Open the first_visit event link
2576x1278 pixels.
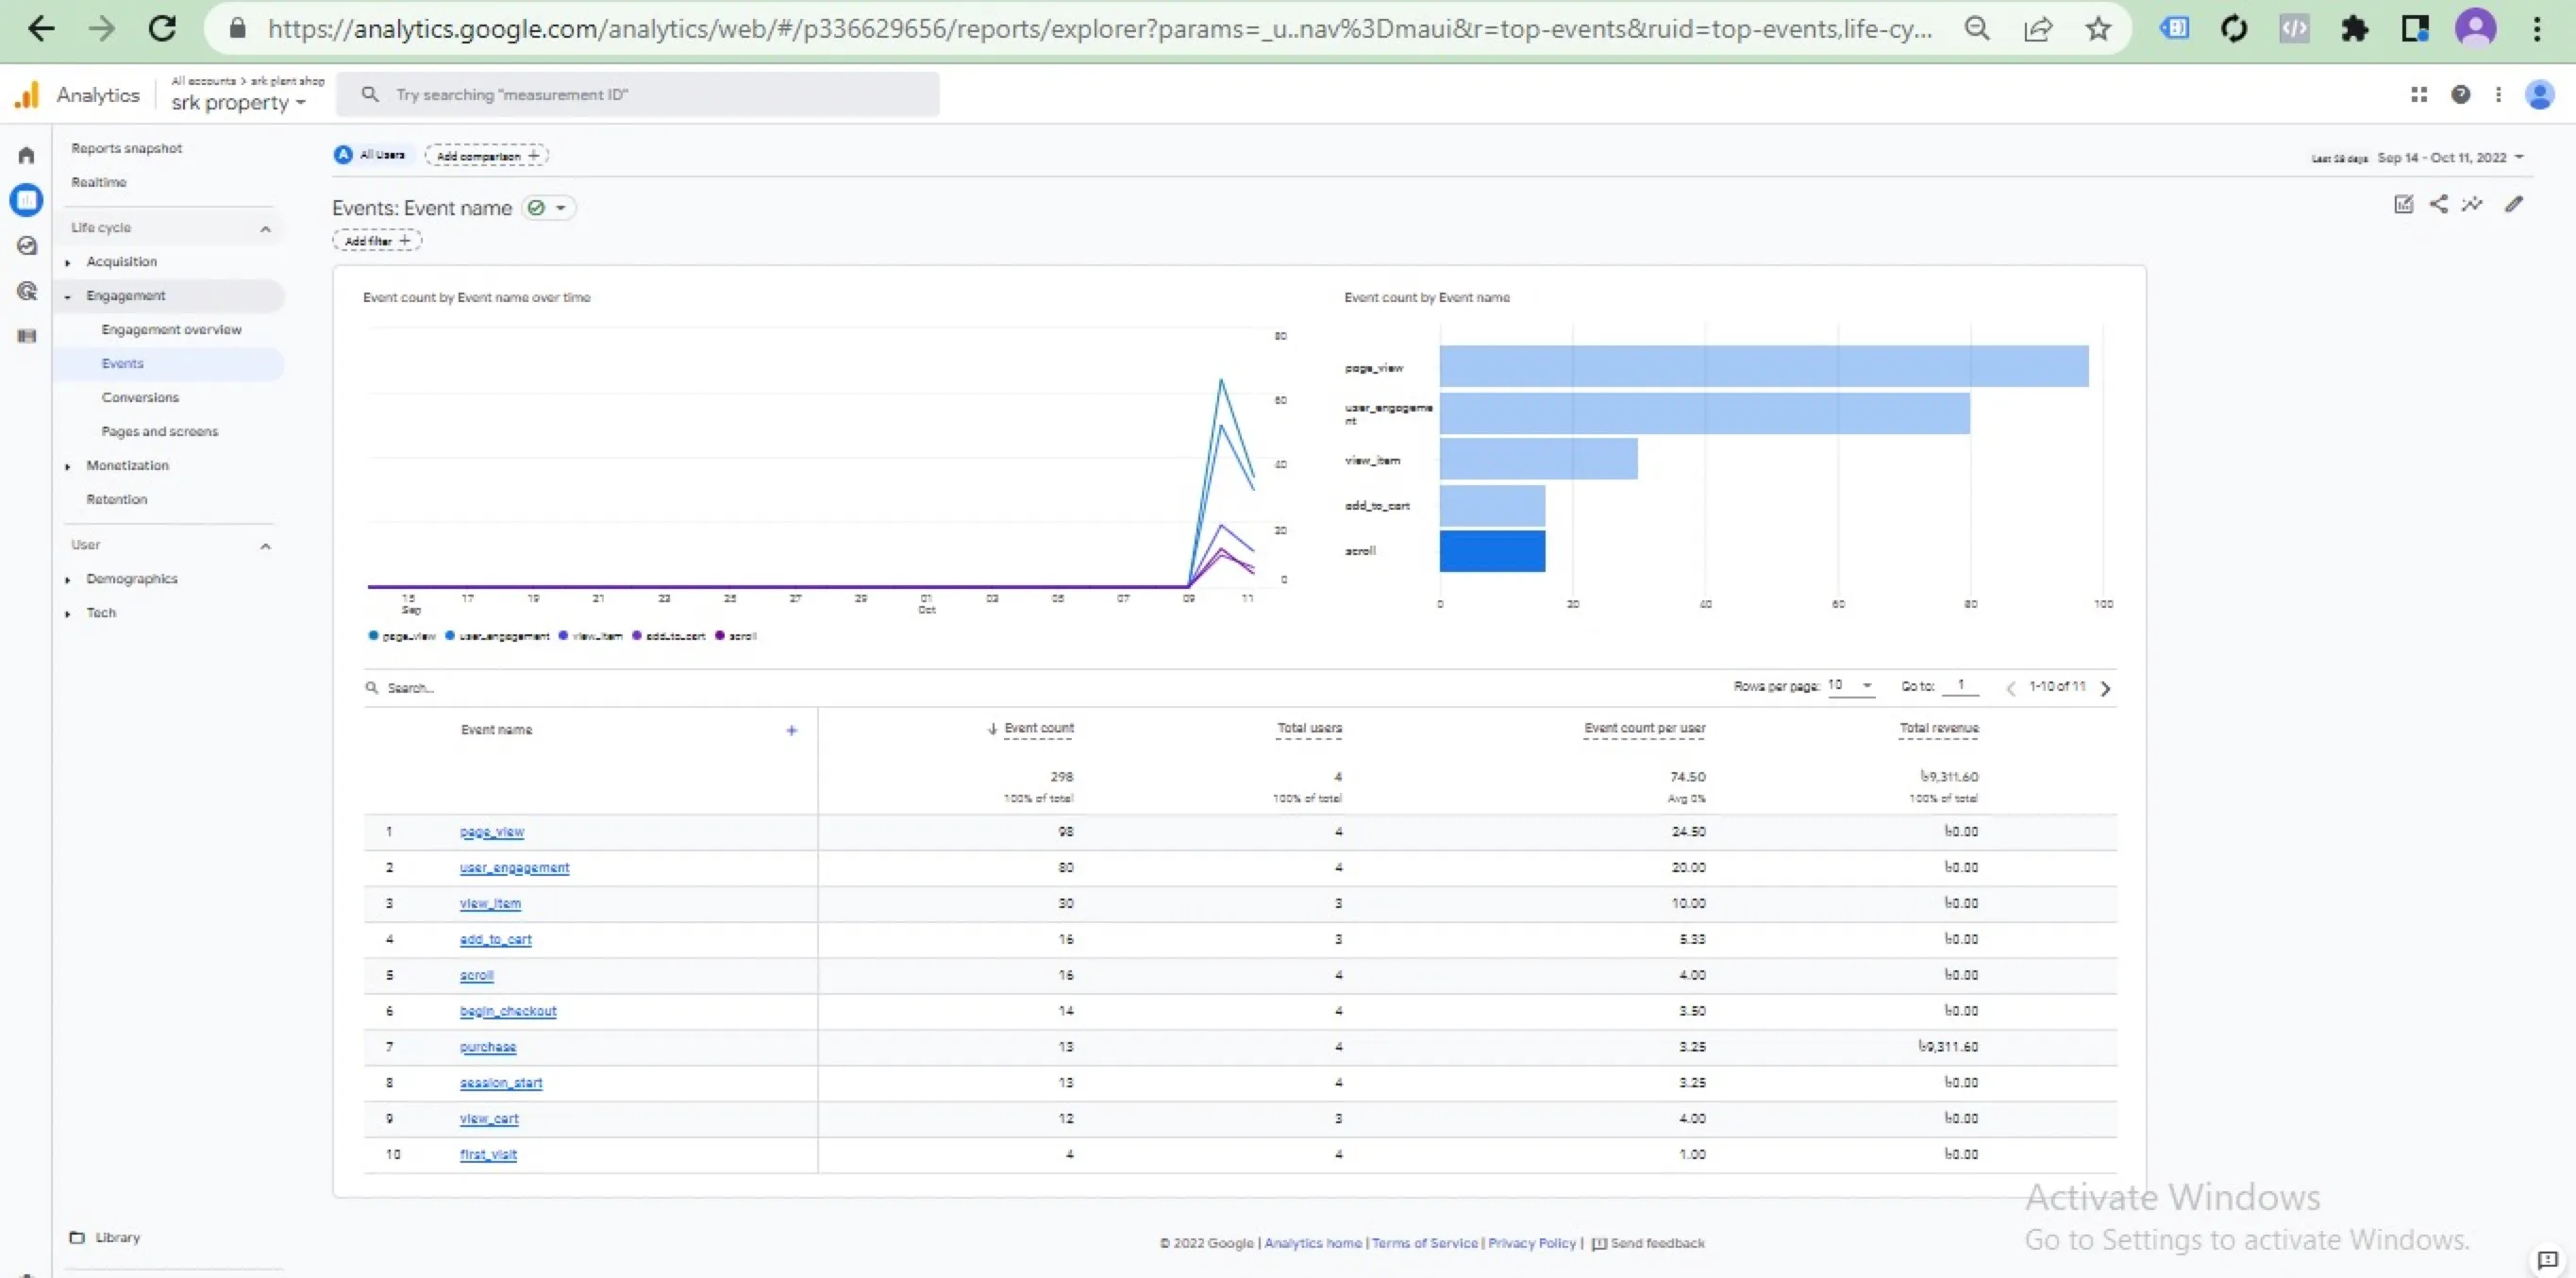point(488,1154)
